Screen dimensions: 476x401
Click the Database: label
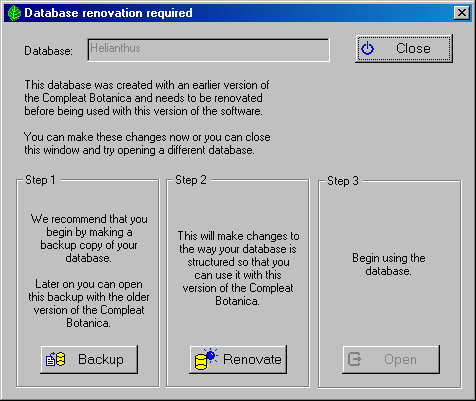coord(48,51)
